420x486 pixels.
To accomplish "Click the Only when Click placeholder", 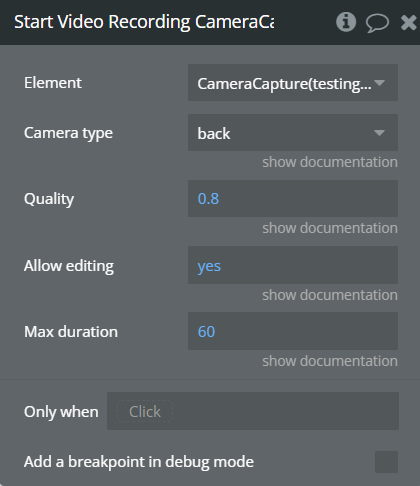I will click(x=145, y=411).
